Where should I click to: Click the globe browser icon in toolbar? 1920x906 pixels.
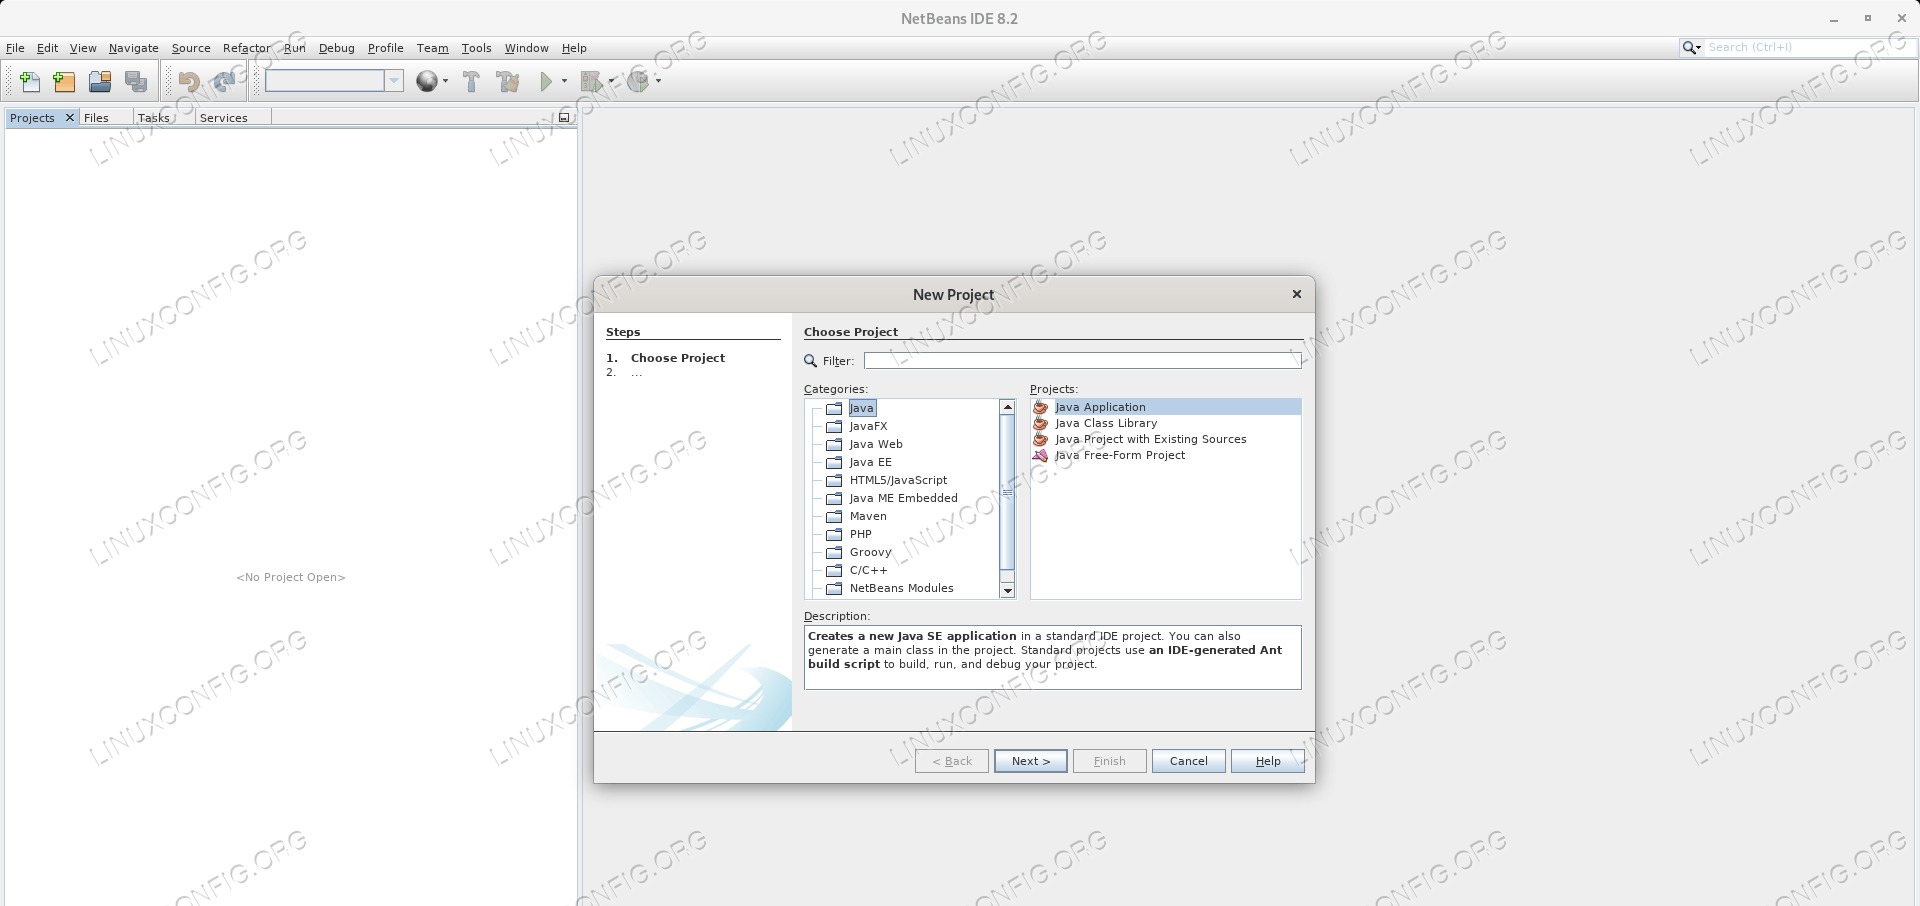[427, 81]
